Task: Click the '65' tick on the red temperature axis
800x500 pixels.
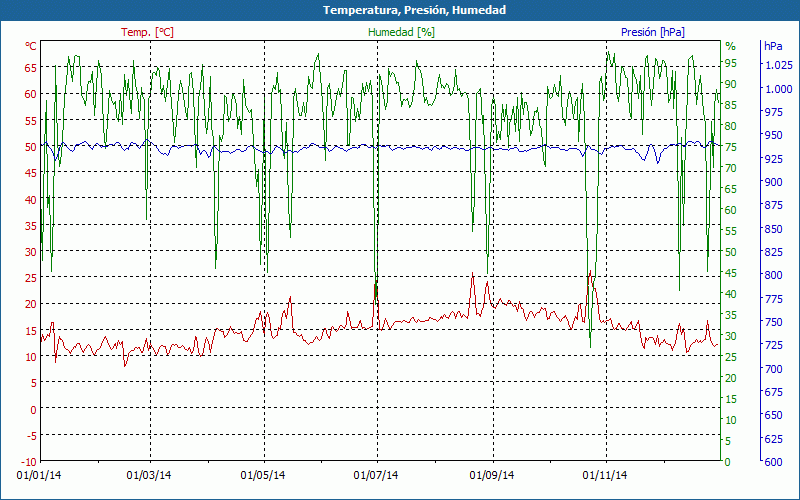Action: pos(31,67)
